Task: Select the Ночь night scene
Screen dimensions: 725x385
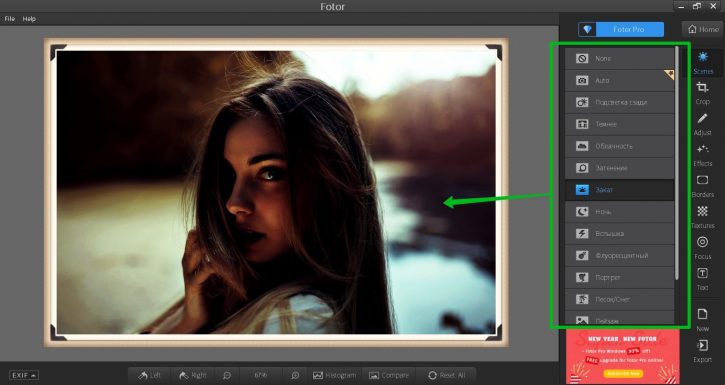Action: click(620, 212)
